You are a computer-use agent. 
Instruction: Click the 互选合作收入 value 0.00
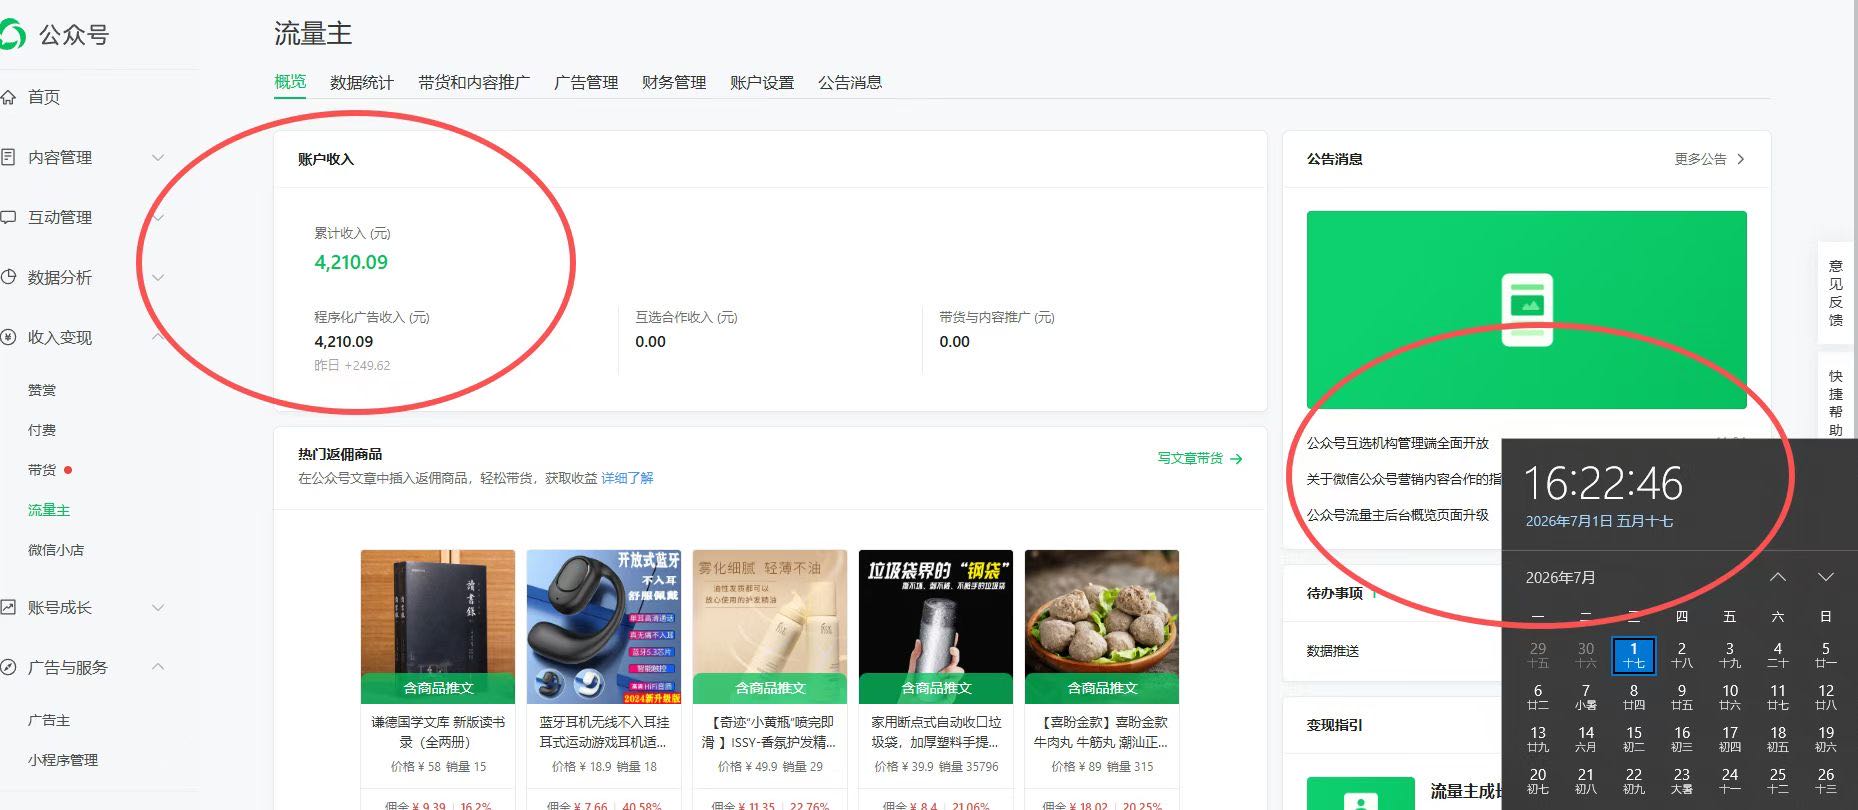click(x=651, y=342)
